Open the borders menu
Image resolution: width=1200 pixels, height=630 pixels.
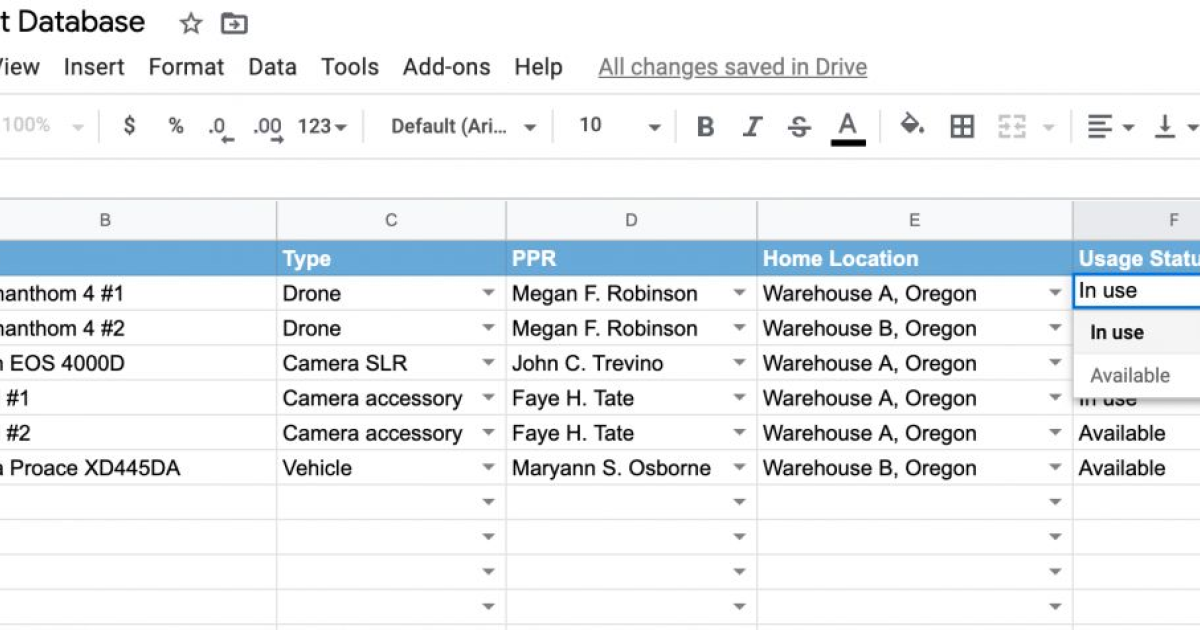click(x=961, y=126)
